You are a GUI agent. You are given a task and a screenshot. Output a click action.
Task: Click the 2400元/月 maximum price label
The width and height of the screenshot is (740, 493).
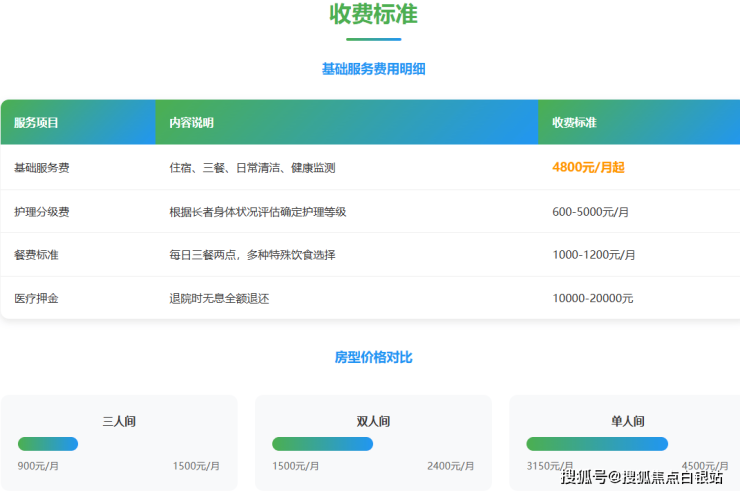(451, 466)
